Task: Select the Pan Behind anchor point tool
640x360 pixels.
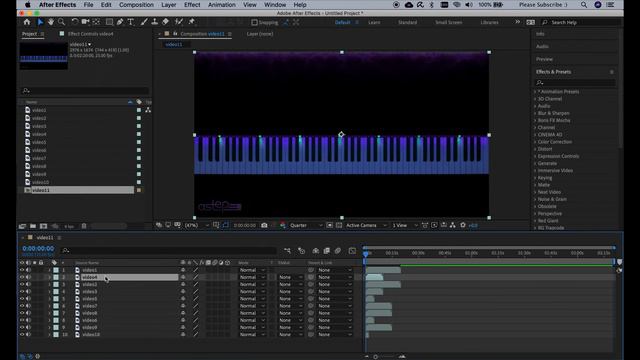Action: pyautogui.click(x=96, y=22)
